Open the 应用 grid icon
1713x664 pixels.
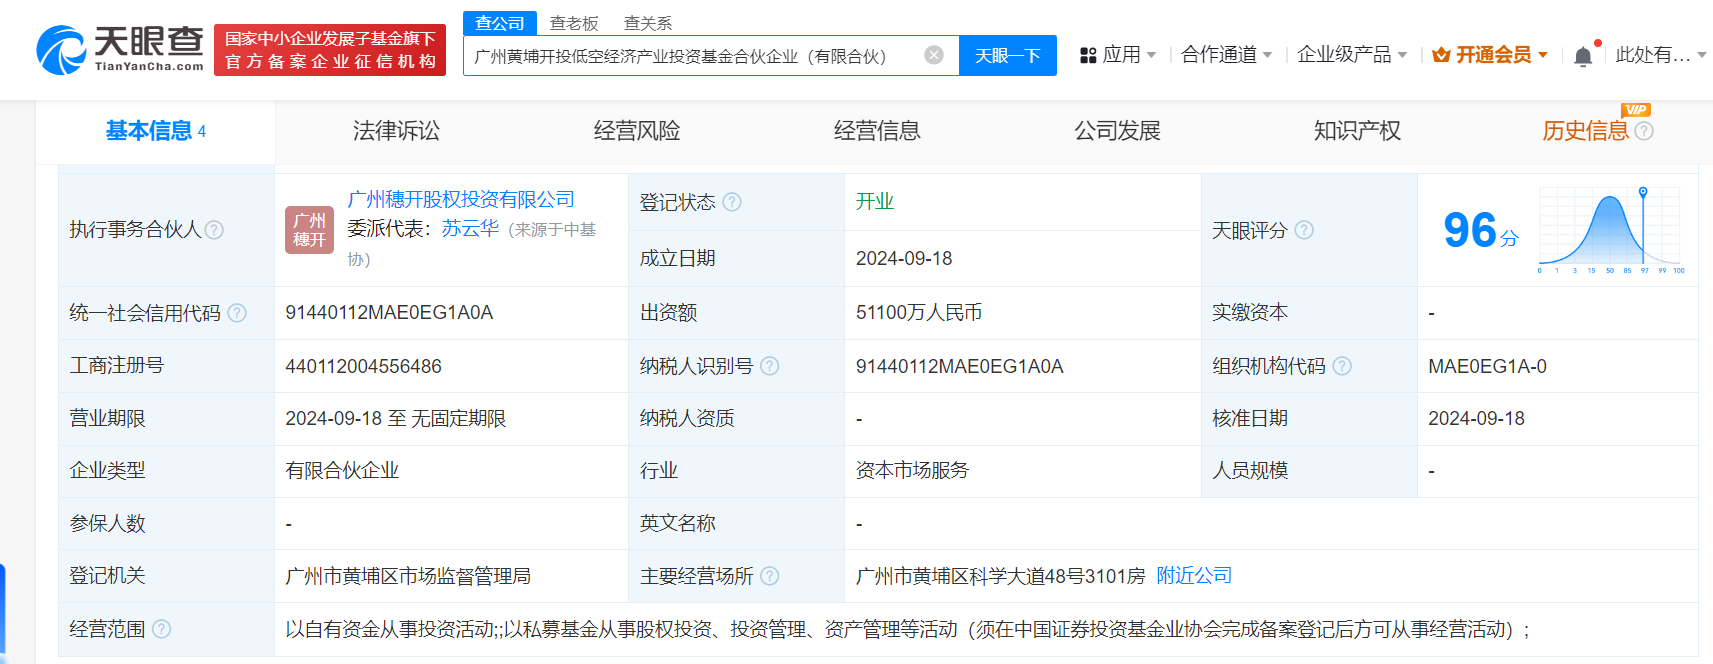click(x=1088, y=55)
